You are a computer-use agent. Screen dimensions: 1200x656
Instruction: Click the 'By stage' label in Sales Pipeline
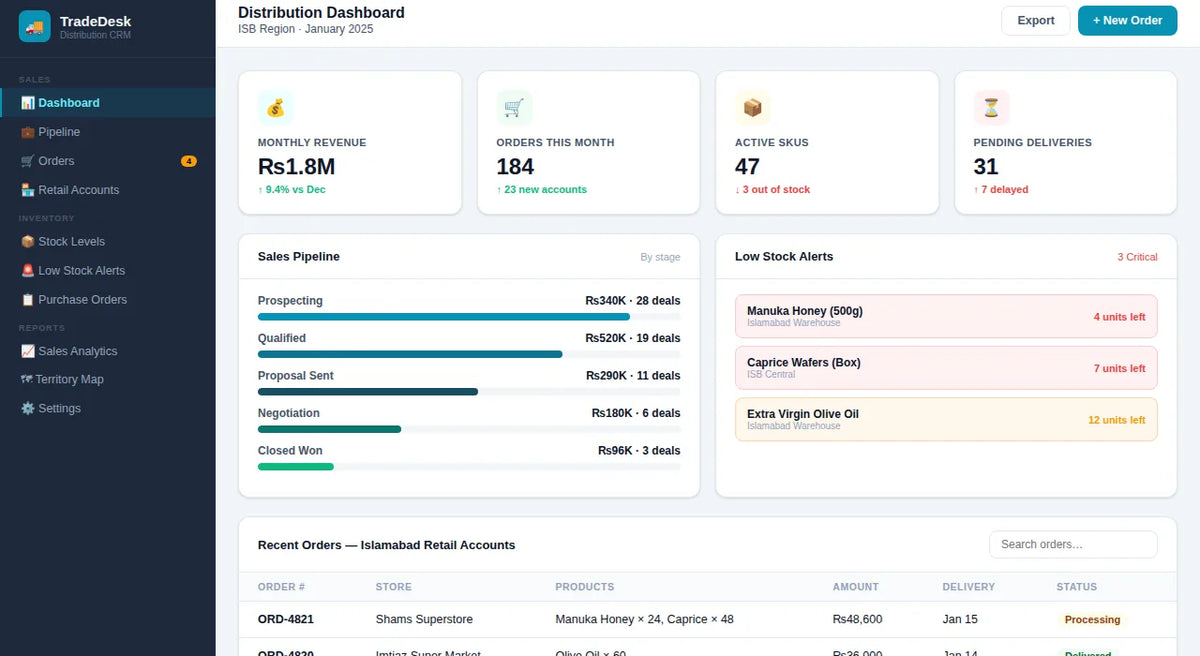[x=660, y=257]
